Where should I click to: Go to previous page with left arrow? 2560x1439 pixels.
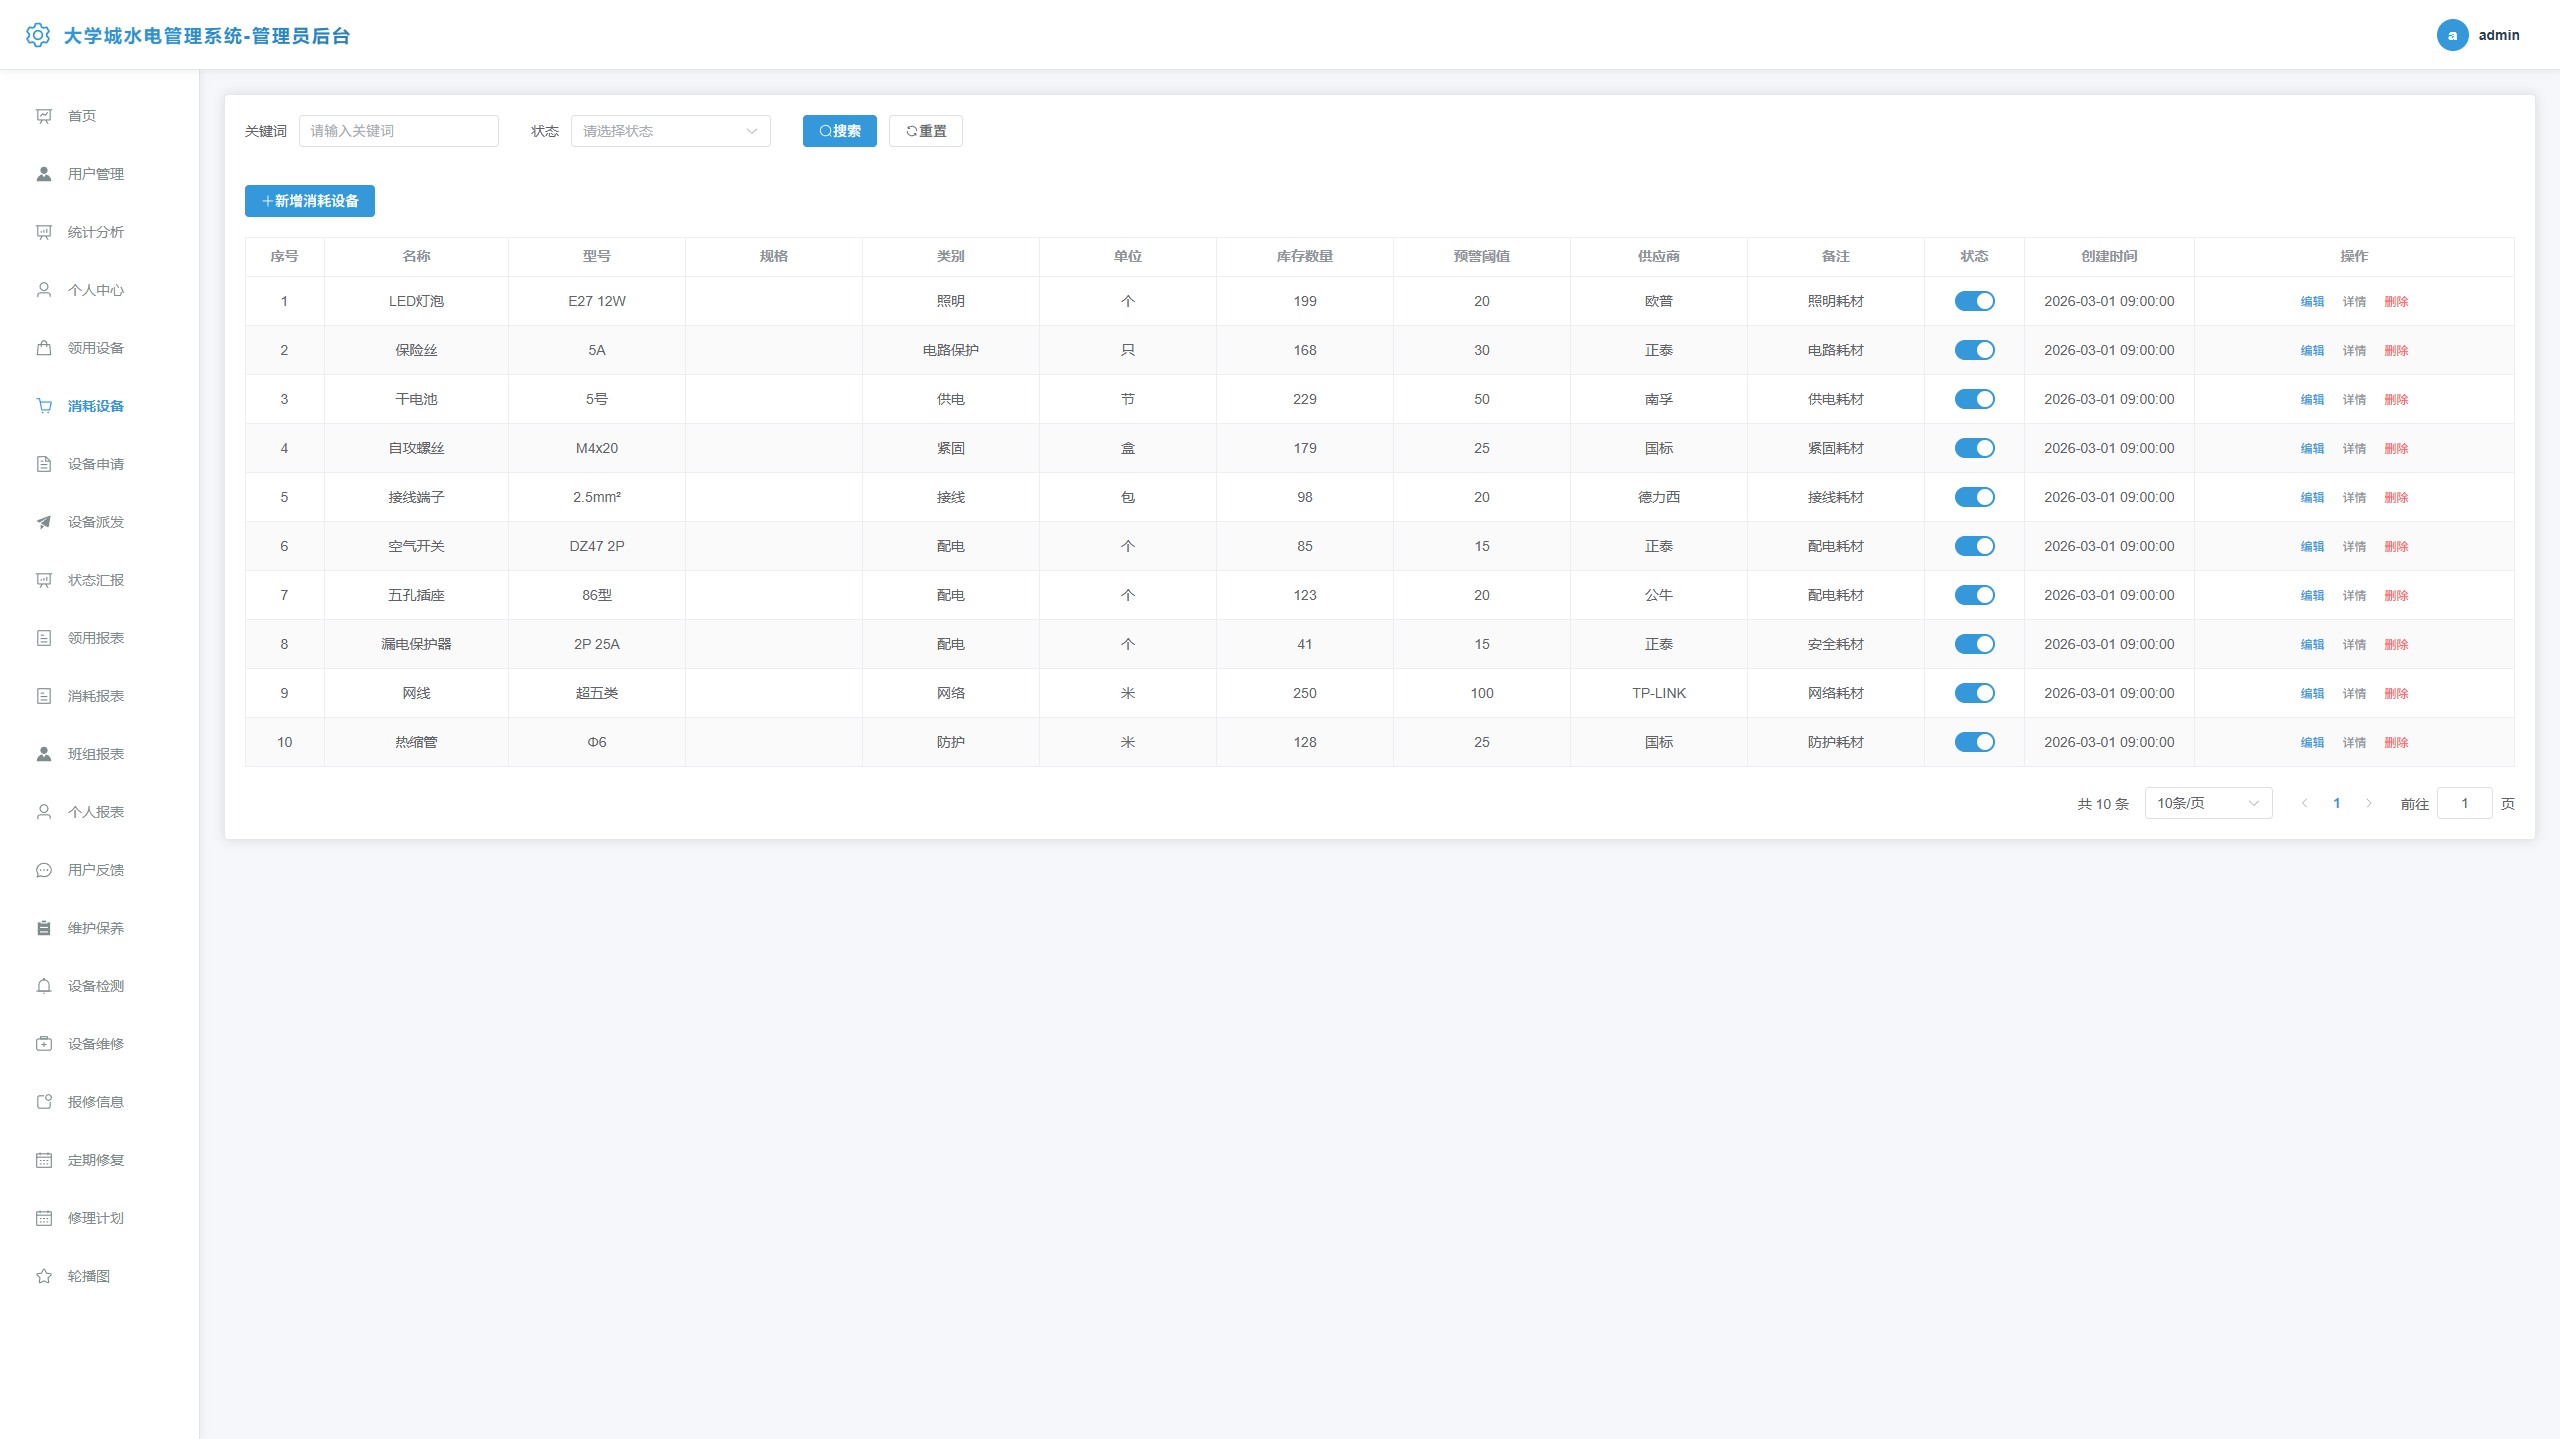coord(2305,803)
